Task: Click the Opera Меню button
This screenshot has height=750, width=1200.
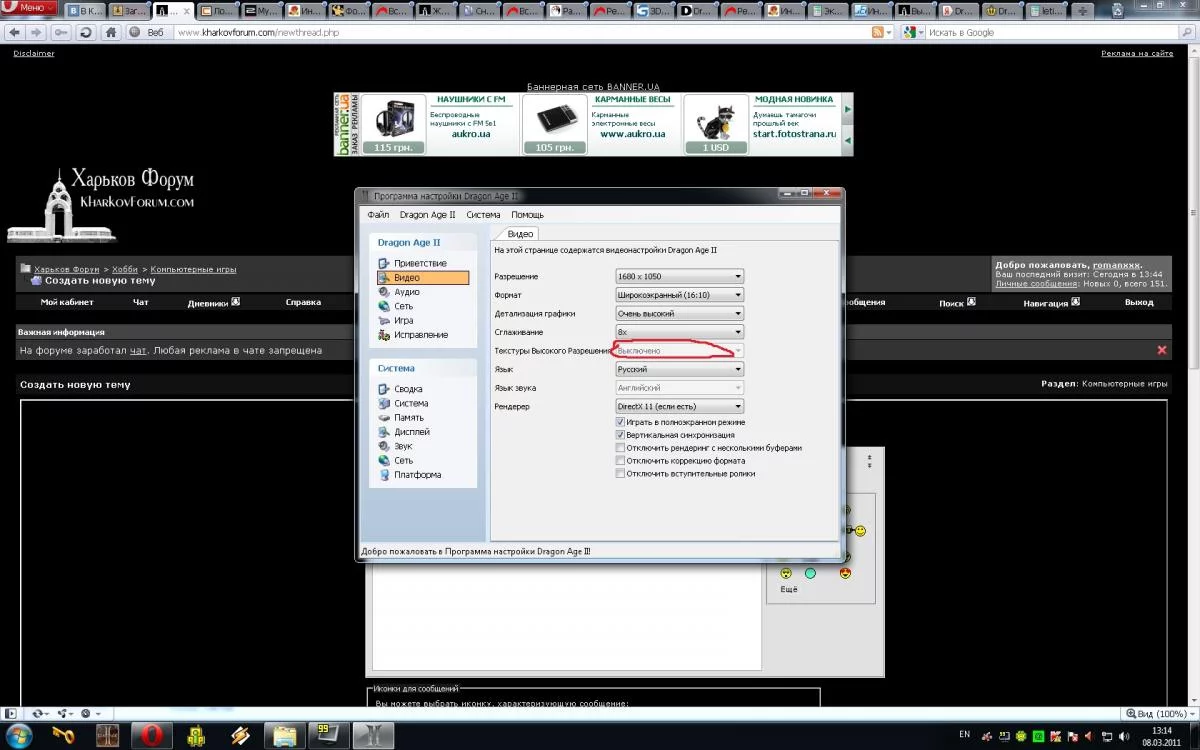Action: tap(29, 8)
